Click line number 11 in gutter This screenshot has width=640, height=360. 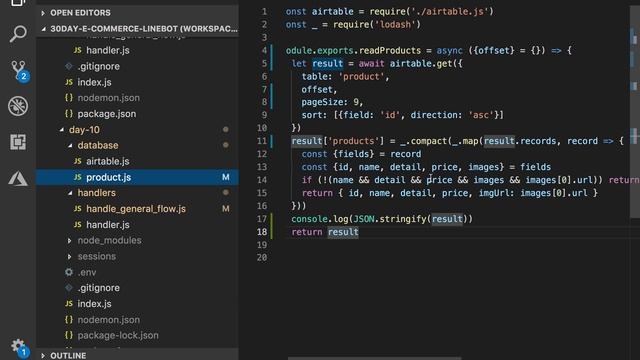(x=262, y=141)
